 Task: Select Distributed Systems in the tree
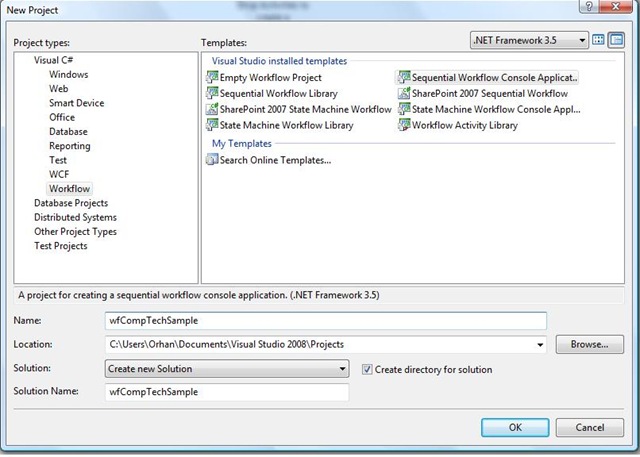pyautogui.click(x=76, y=217)
